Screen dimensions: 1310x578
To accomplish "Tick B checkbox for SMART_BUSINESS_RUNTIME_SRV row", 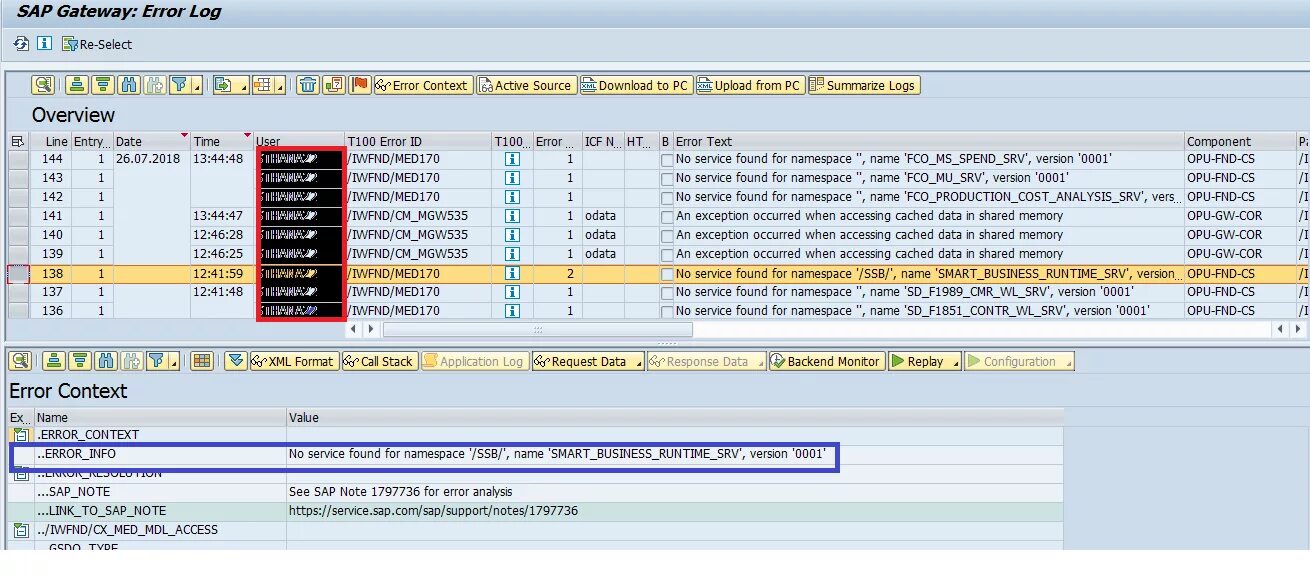I will pos(667,273).
